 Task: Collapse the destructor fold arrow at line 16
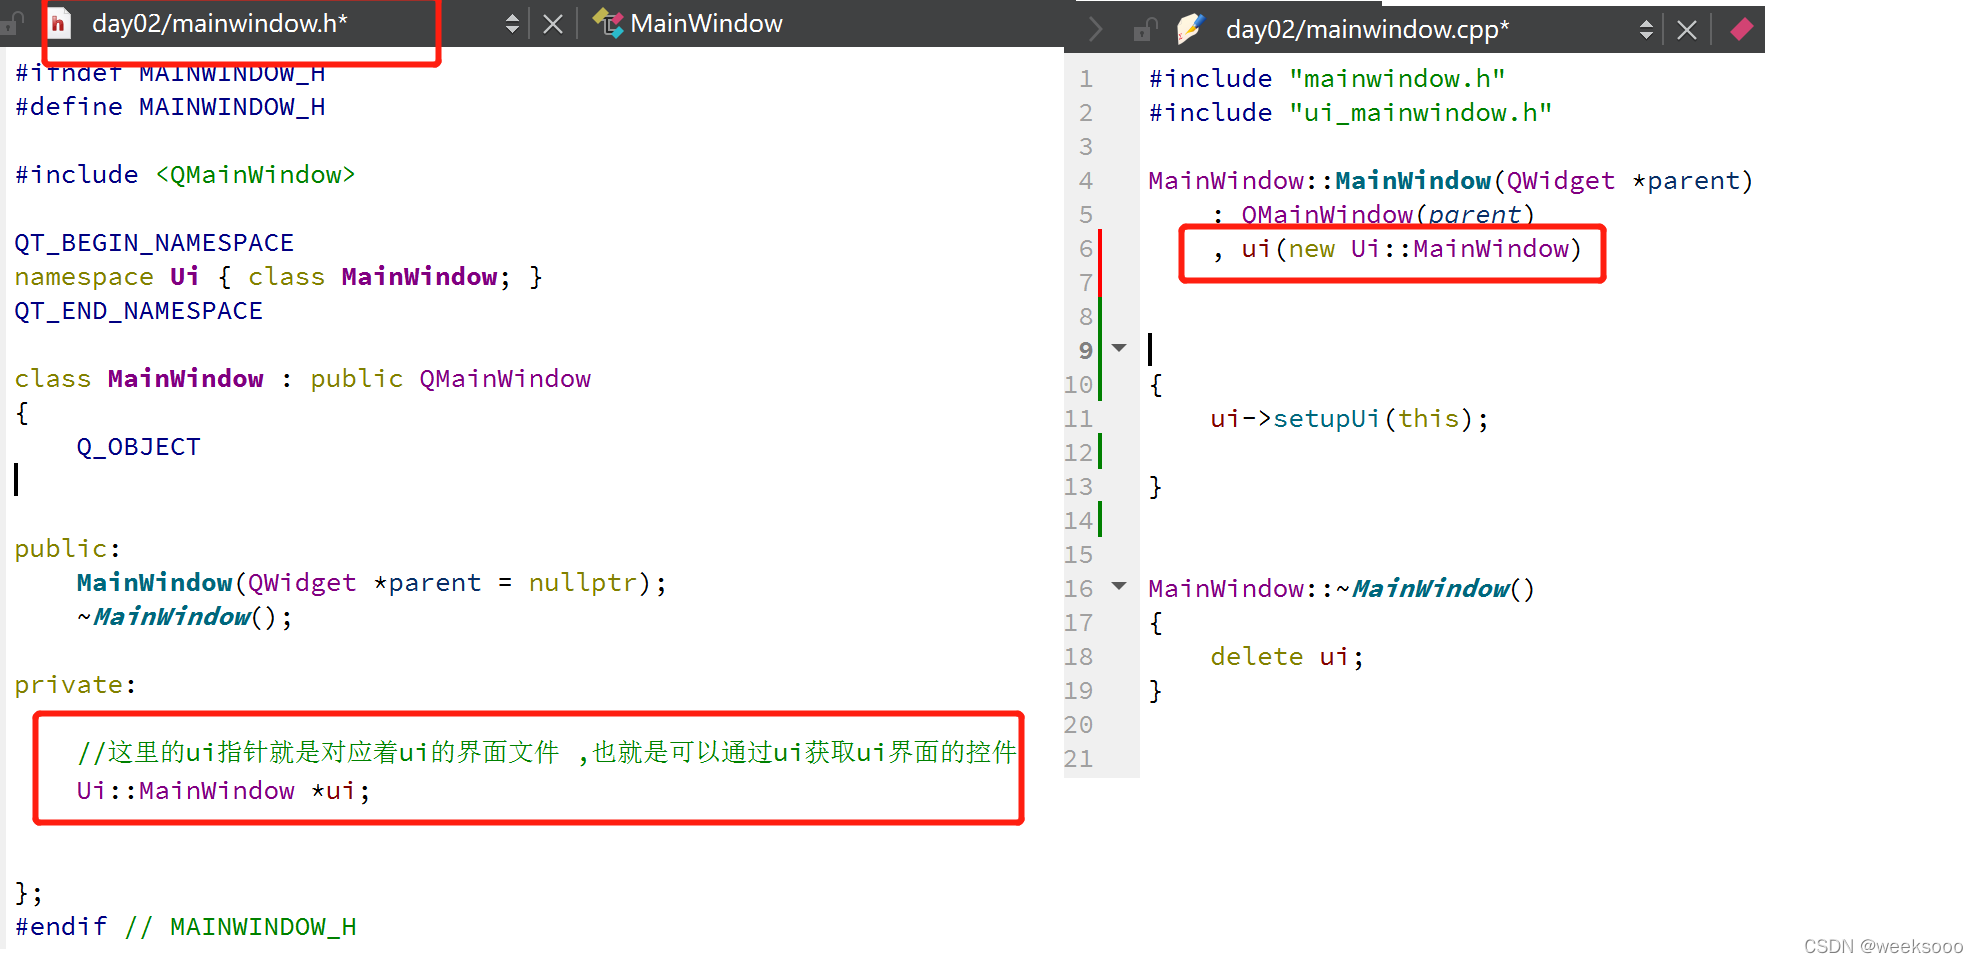1119,586
